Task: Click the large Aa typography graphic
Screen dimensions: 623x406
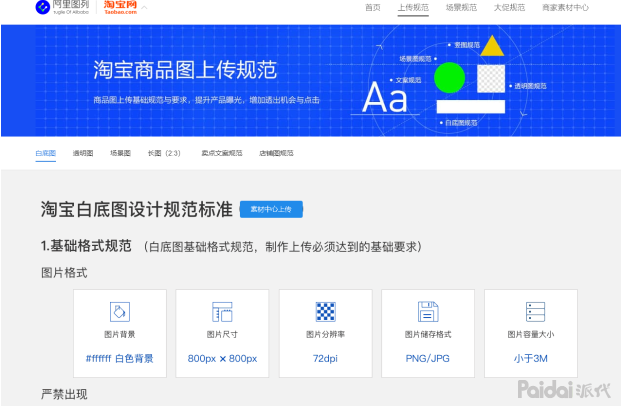Action: (x=385, y=97)
